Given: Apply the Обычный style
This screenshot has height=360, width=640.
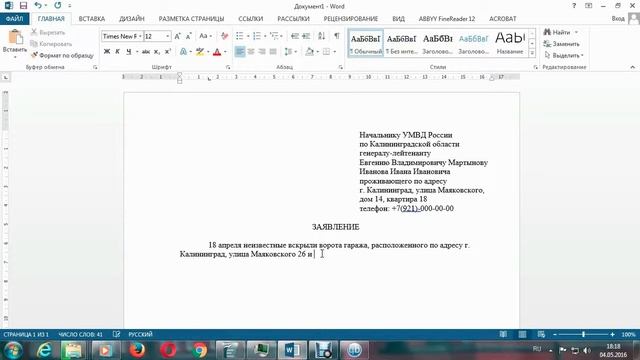Looking at the screenshot, I should (x=366, y=43).
